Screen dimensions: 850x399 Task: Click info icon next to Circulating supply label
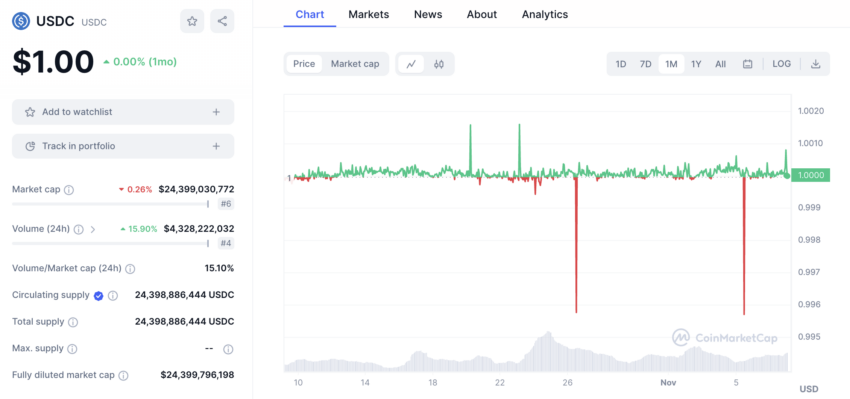coord(112,295)
